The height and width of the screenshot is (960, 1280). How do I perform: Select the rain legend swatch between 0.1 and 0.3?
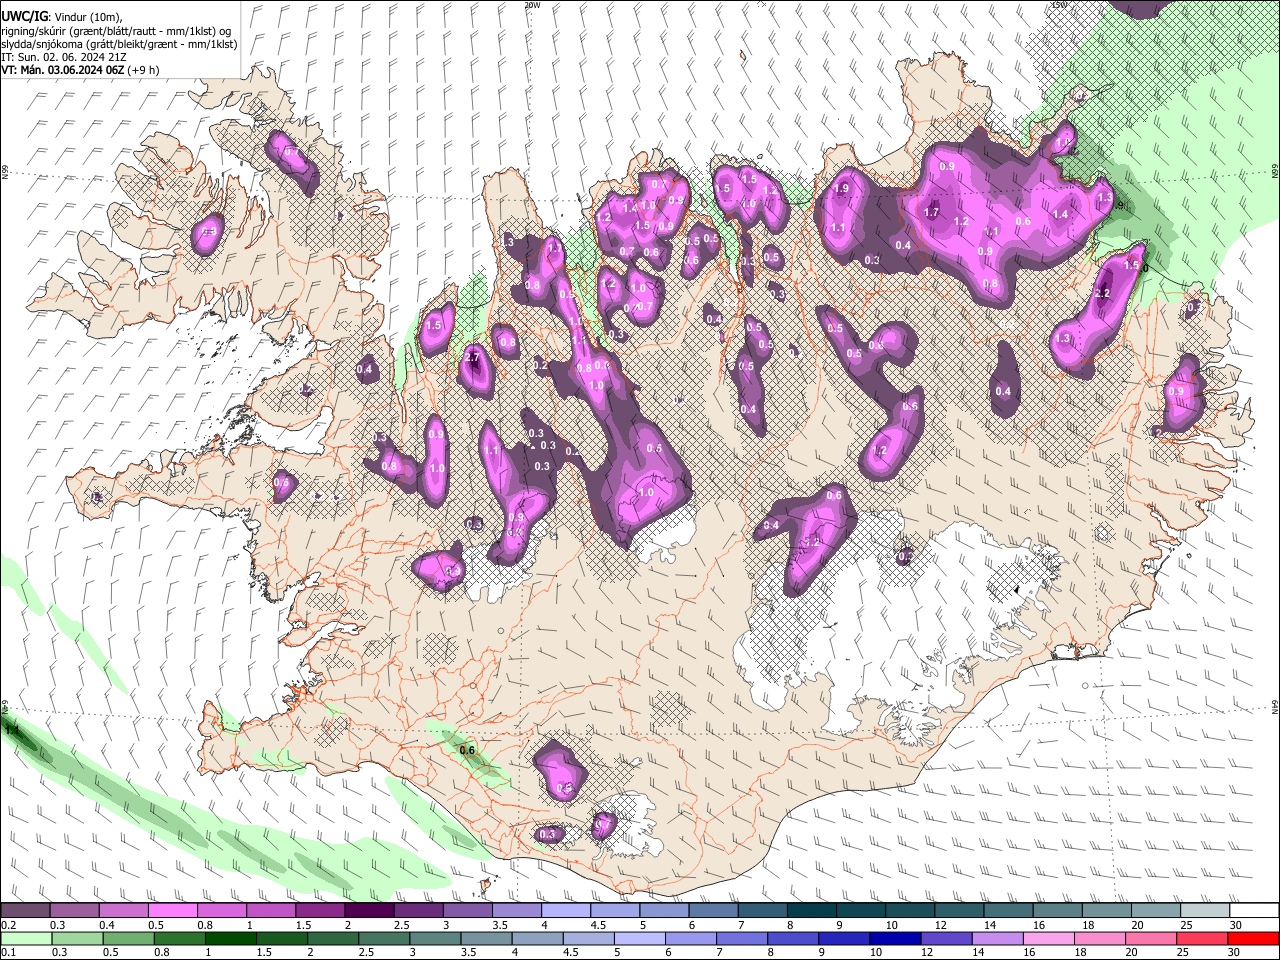pos(25,938)
